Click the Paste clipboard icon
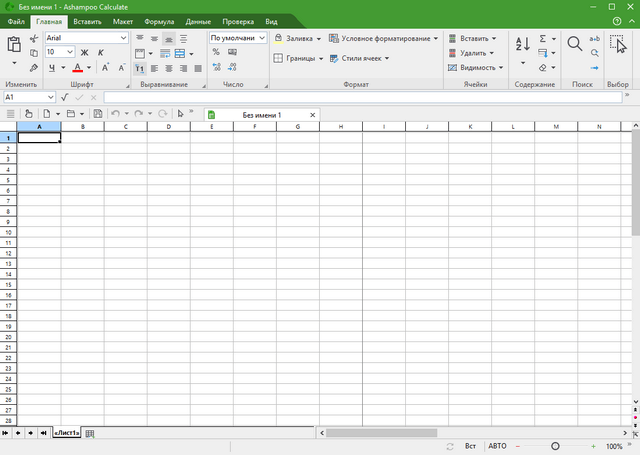 pos(14,46)
